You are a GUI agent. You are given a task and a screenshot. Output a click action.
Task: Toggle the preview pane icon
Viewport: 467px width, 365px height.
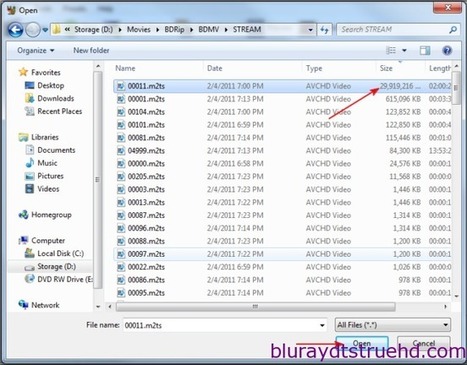(x=425, y=51)
